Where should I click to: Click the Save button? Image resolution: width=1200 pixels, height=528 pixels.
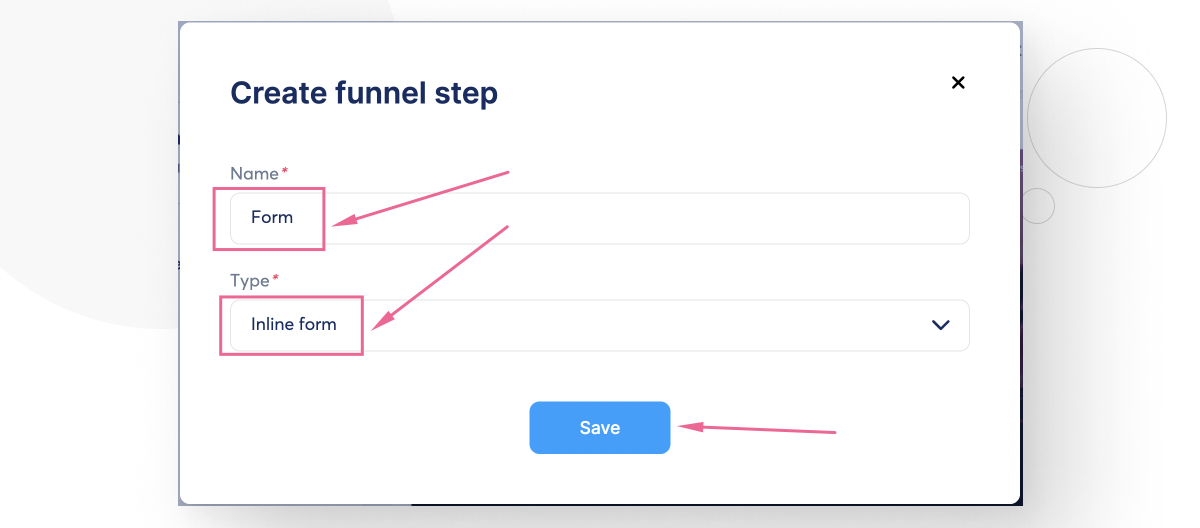[x=599, y=428]
